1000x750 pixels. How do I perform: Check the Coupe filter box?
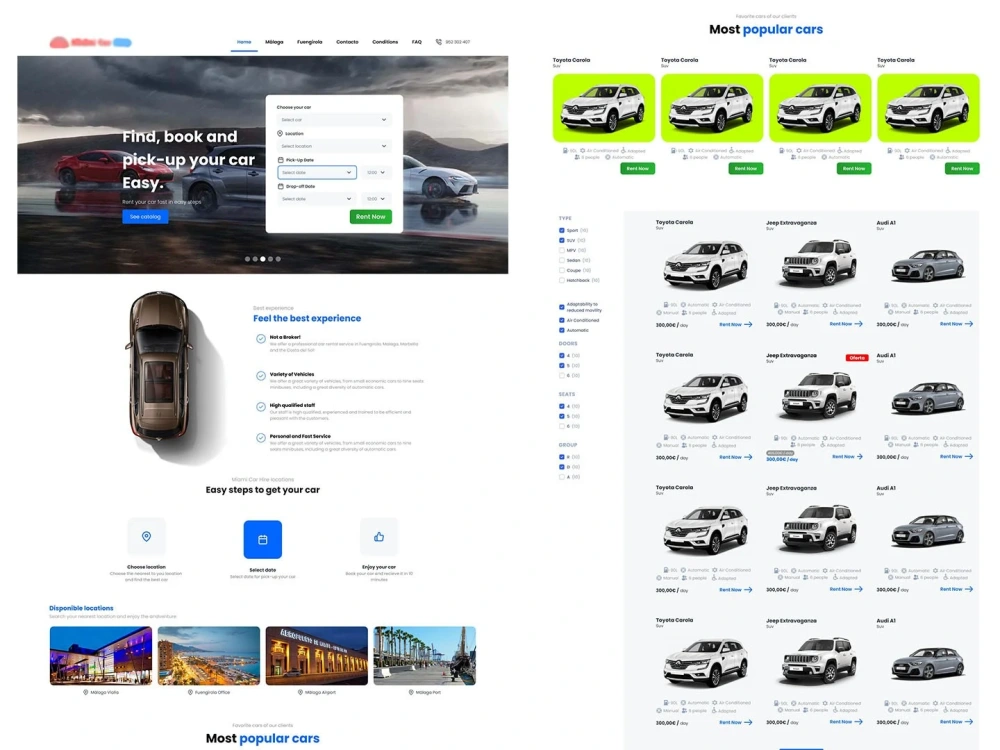point(562,270)
